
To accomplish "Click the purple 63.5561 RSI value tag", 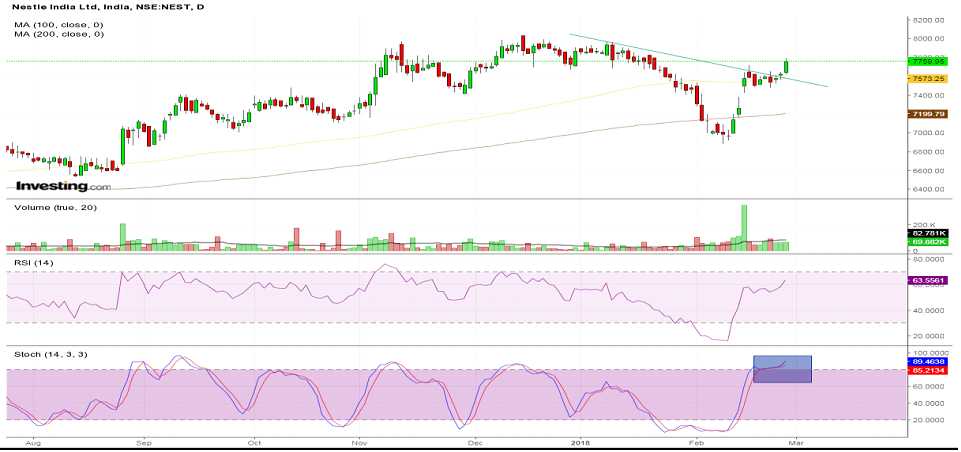I will tap(928, 280).
